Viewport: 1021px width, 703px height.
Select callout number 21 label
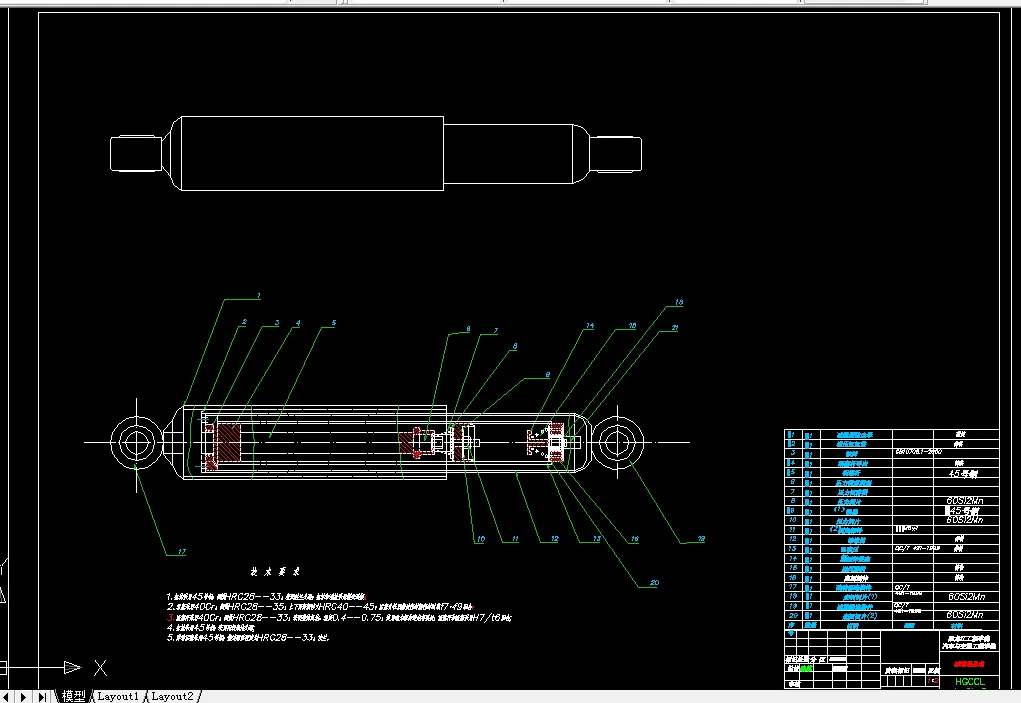click(x=675, y=328)
